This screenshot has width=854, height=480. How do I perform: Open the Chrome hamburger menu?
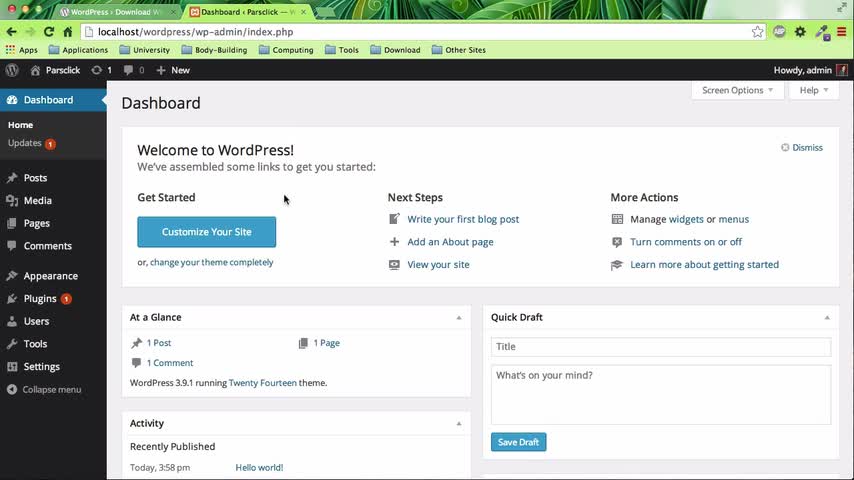tap(842, 32)
